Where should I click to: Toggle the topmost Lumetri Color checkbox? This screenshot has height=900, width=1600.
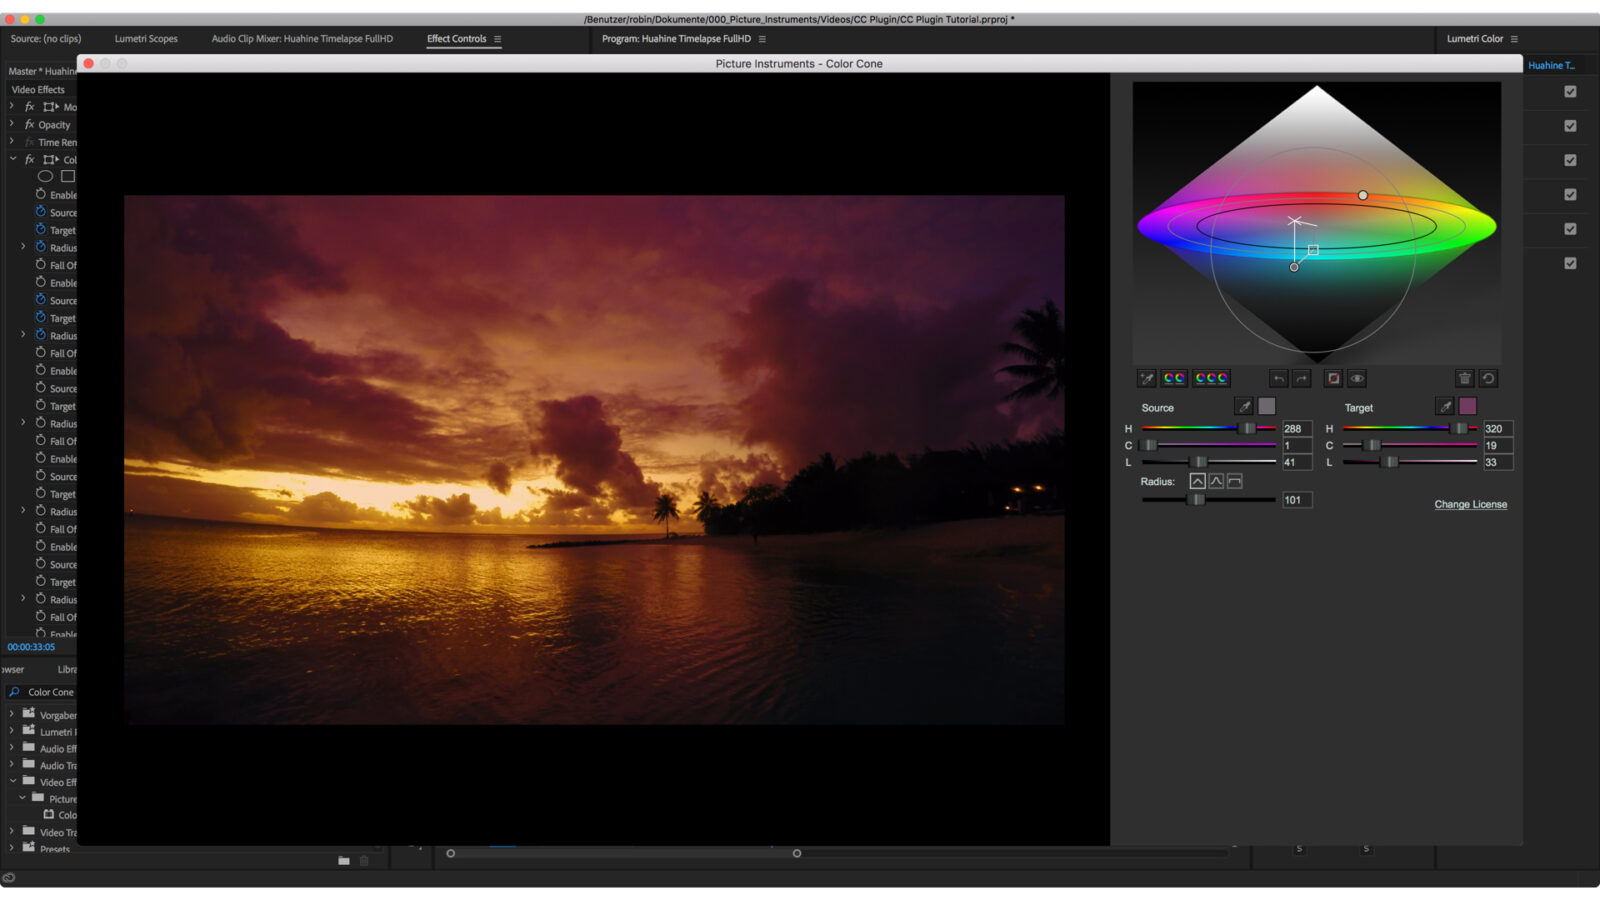1570,91
